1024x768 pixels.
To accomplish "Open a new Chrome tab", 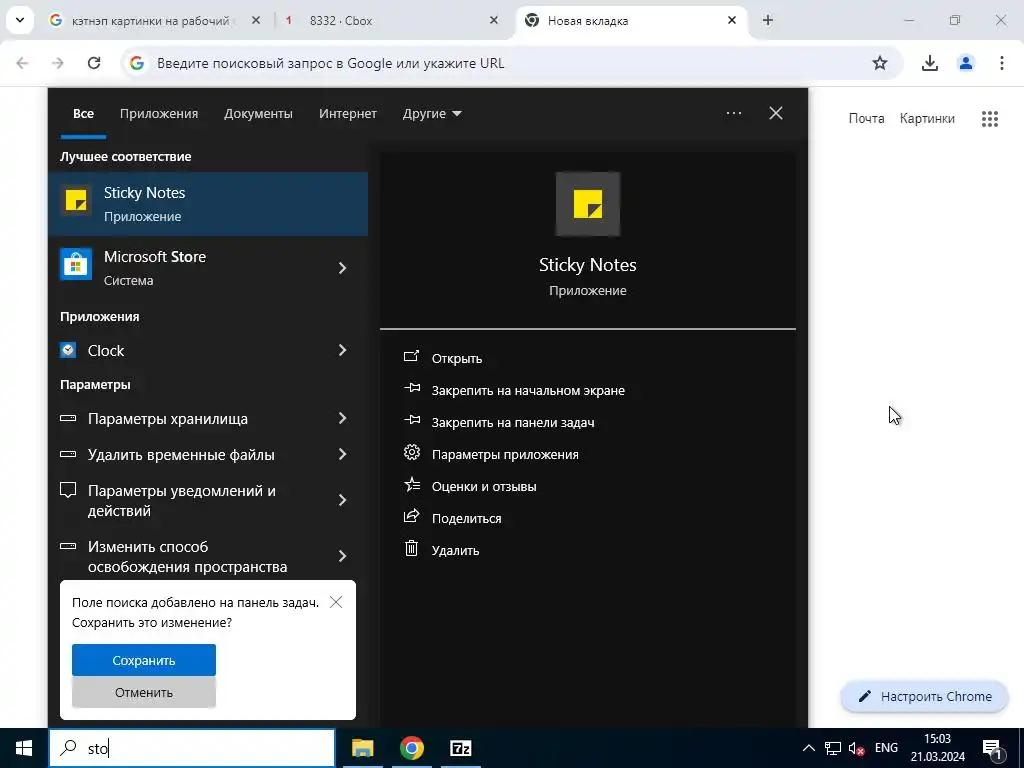I will (x=768, y=20).
